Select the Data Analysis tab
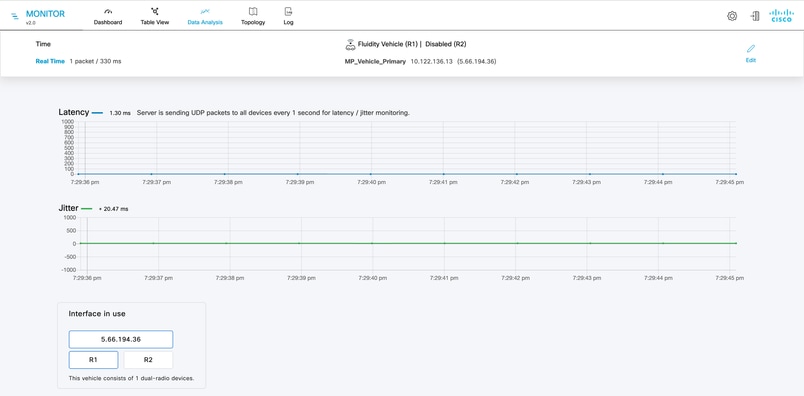 click(205, 17)
